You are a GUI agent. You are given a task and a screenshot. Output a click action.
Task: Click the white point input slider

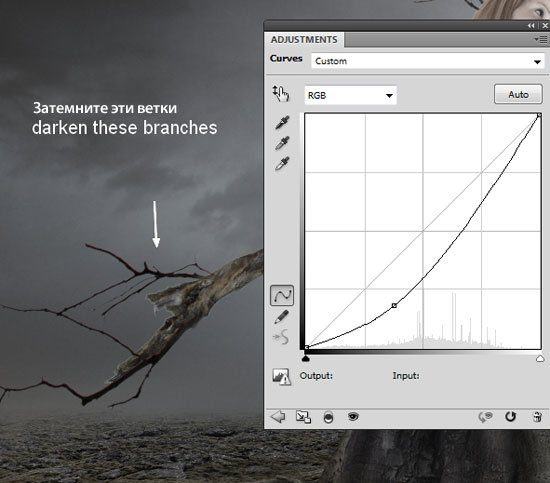pos(540,358)
